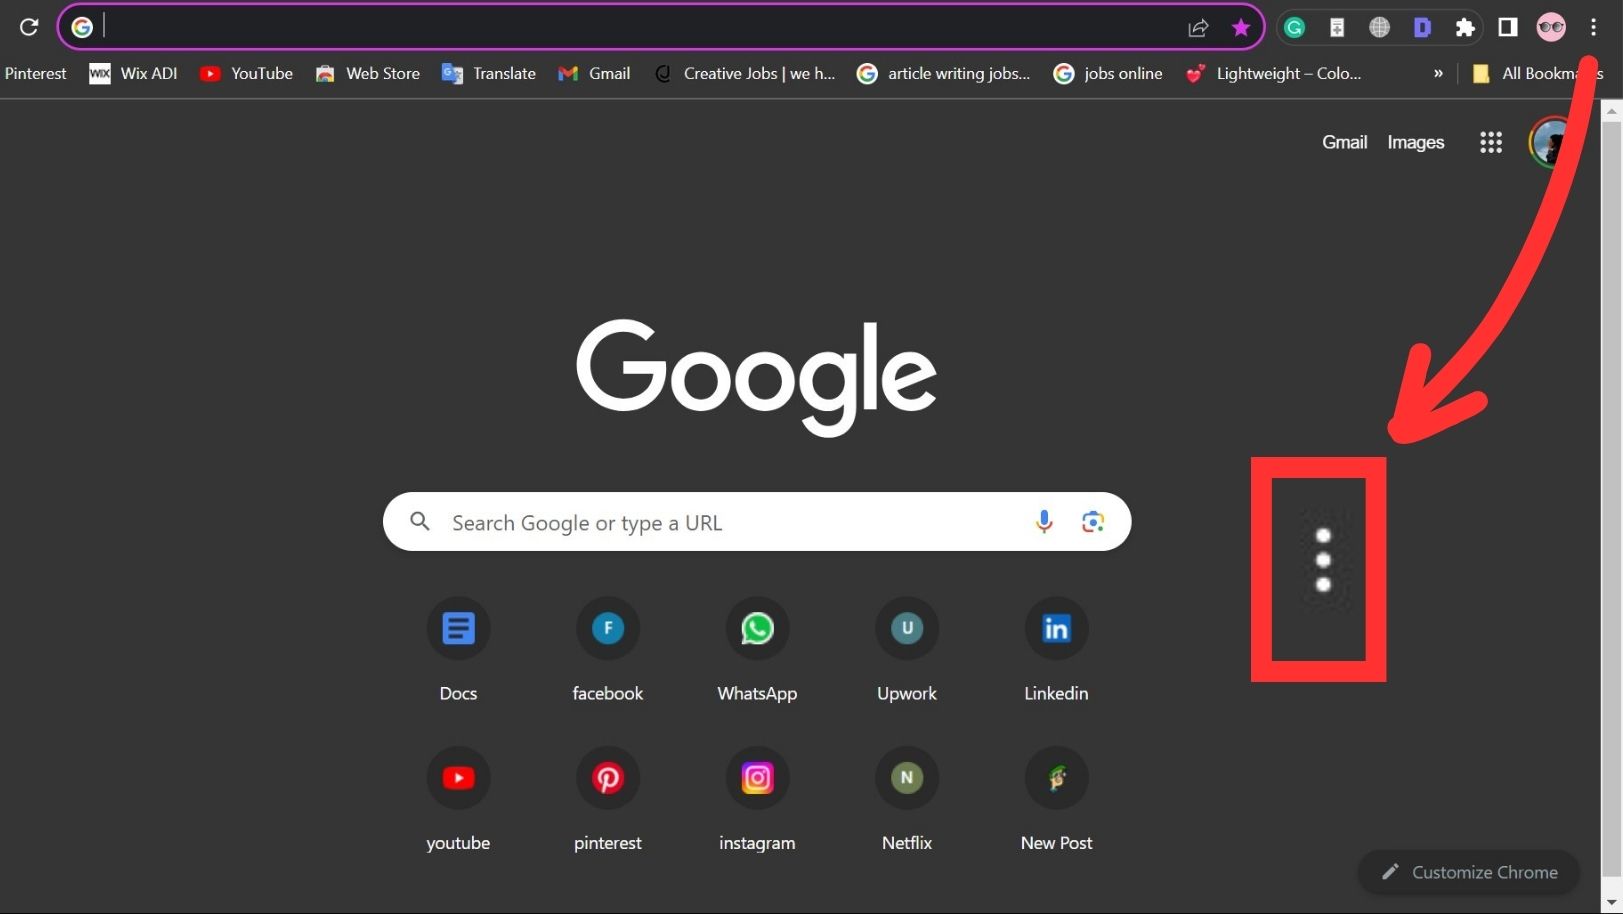The height and width of the screenshot is (914, 1623).
Task: Expand hidden bookmarks with the chevron
Action: [1438, 73]
